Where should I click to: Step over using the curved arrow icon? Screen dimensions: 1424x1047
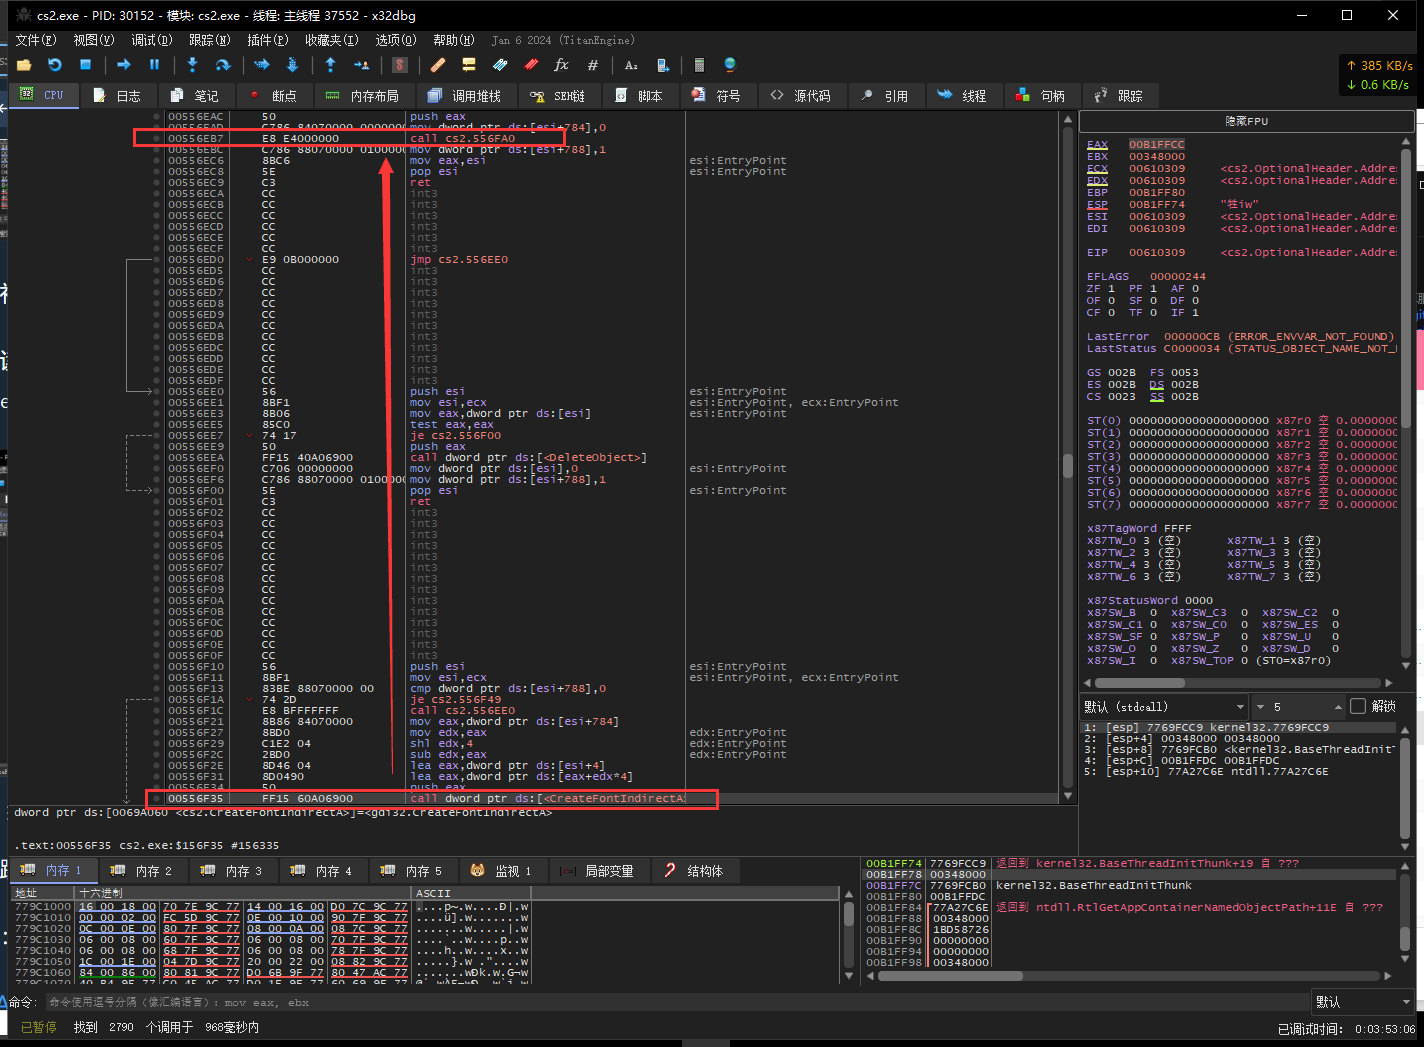pyautogui.click(x=223, y=65)
